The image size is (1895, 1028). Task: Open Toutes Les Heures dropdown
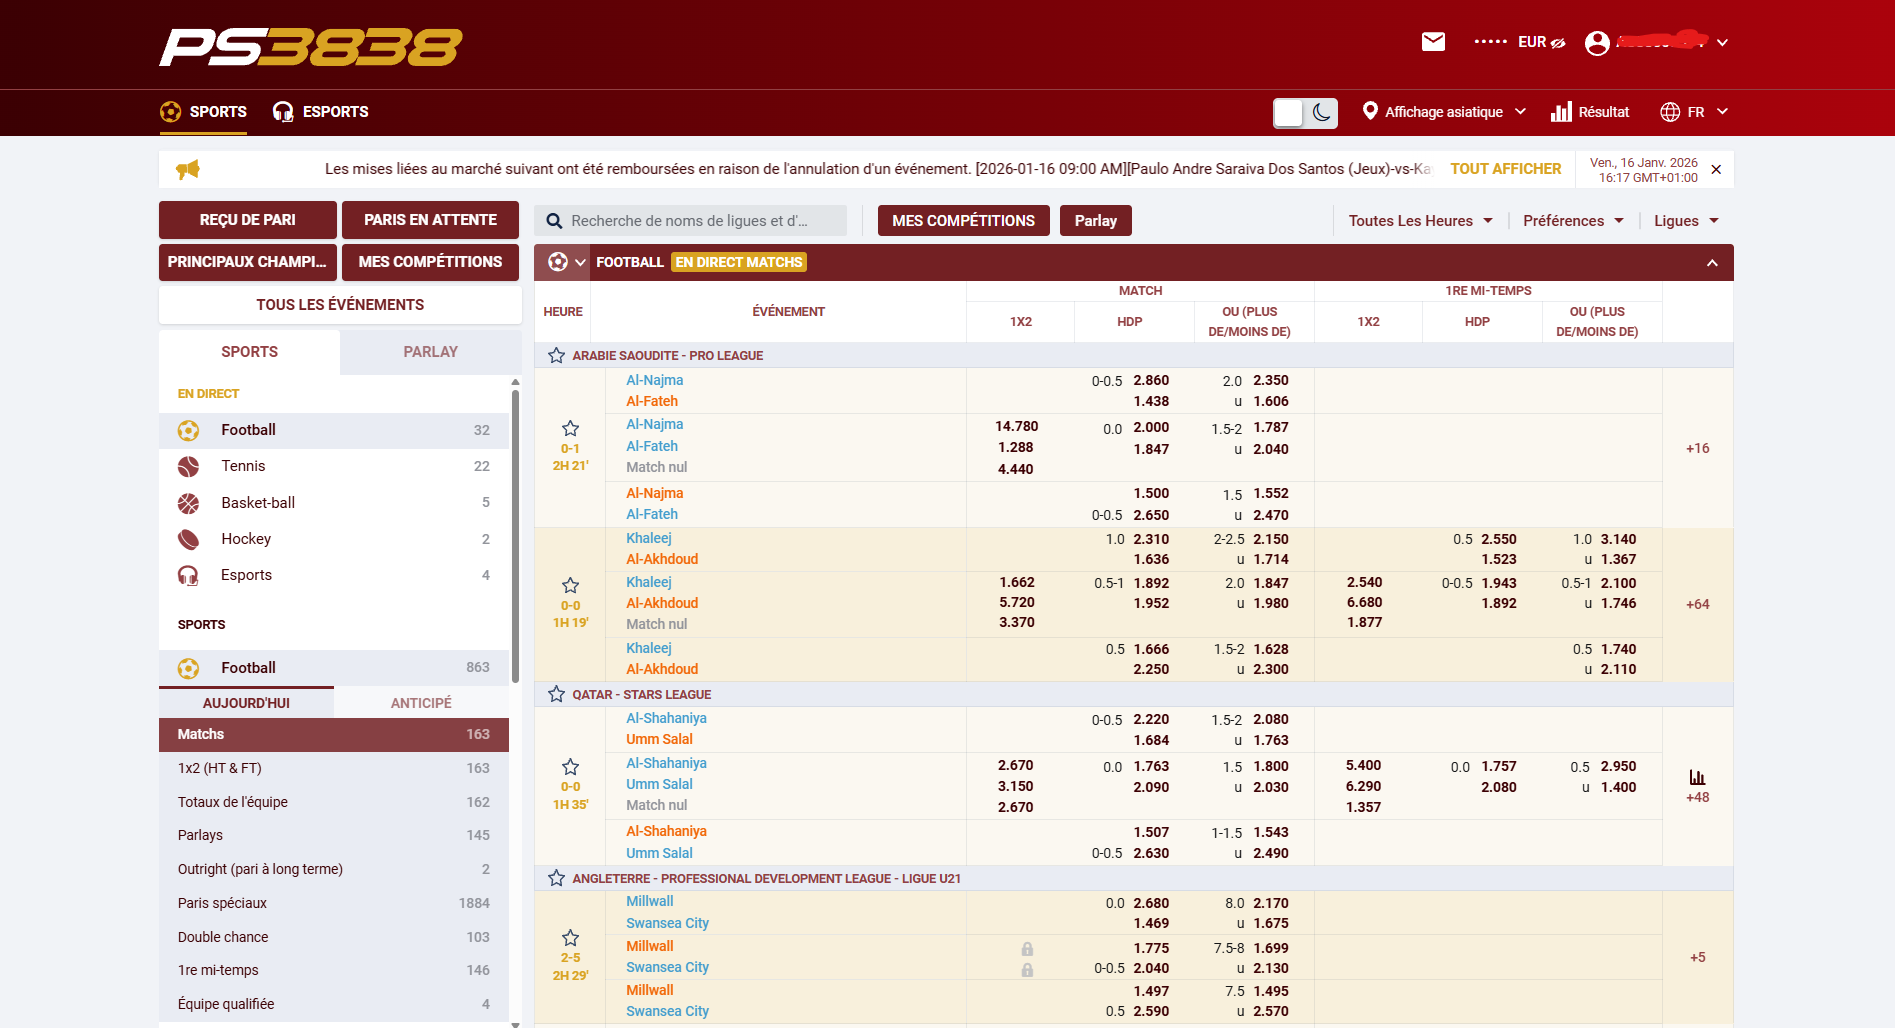coord(1420,221)
